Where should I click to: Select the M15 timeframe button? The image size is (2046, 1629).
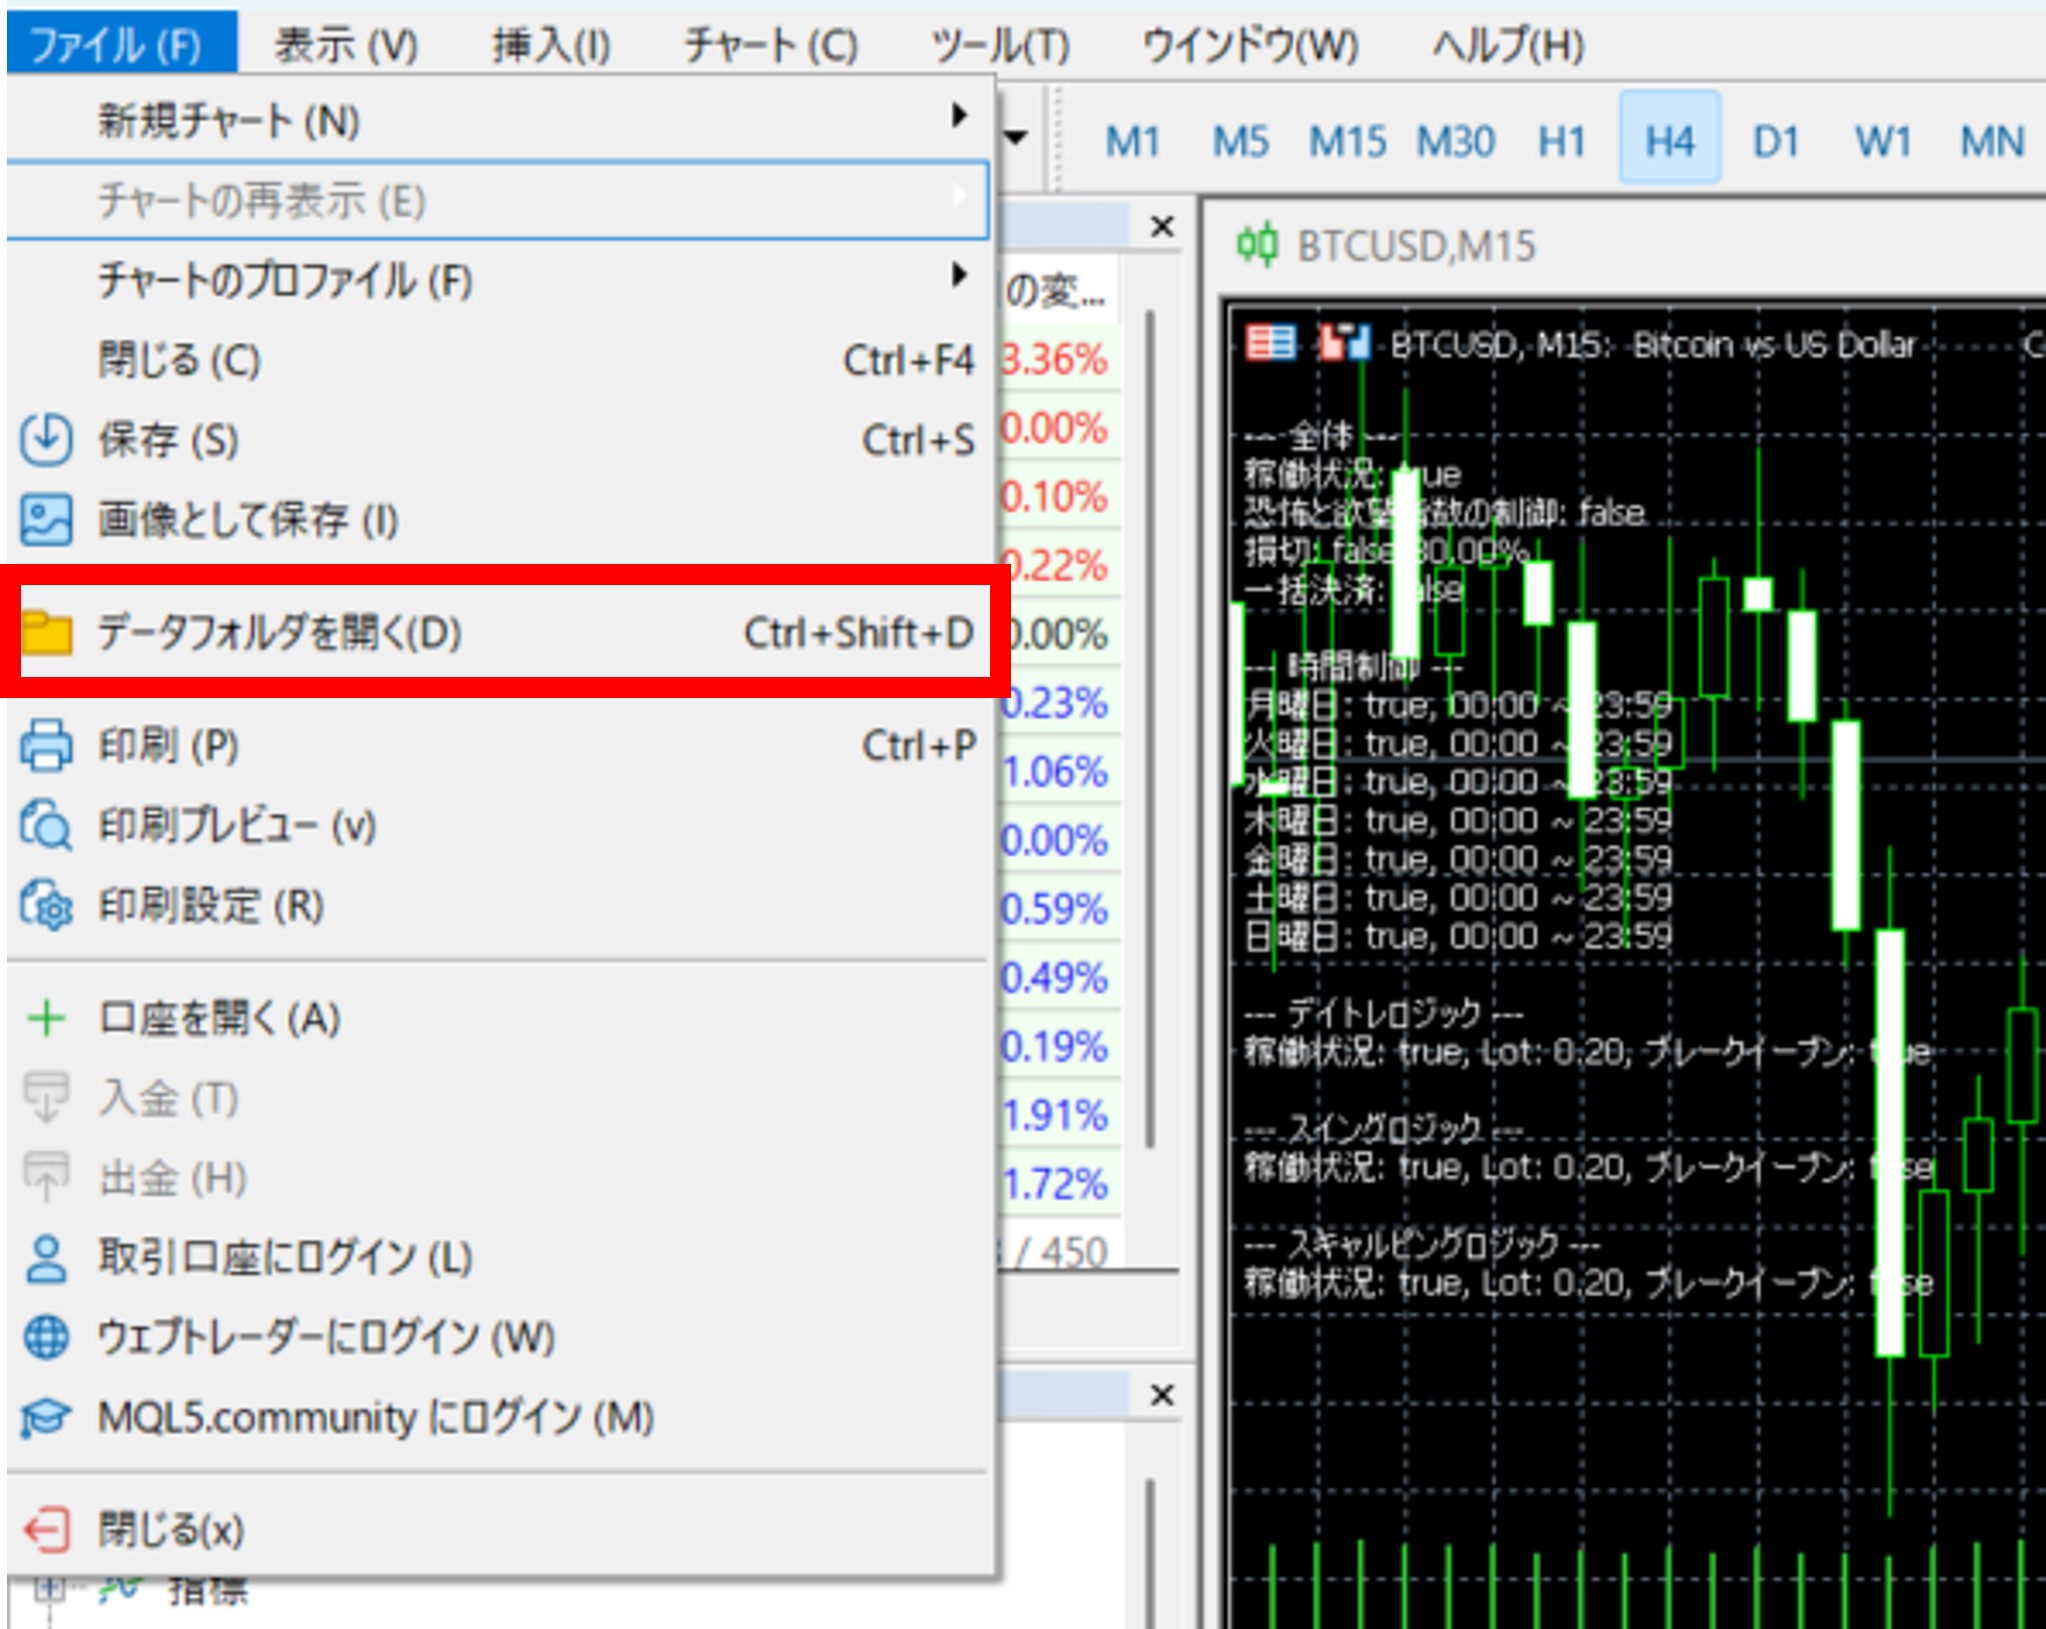coord(1348,140)
